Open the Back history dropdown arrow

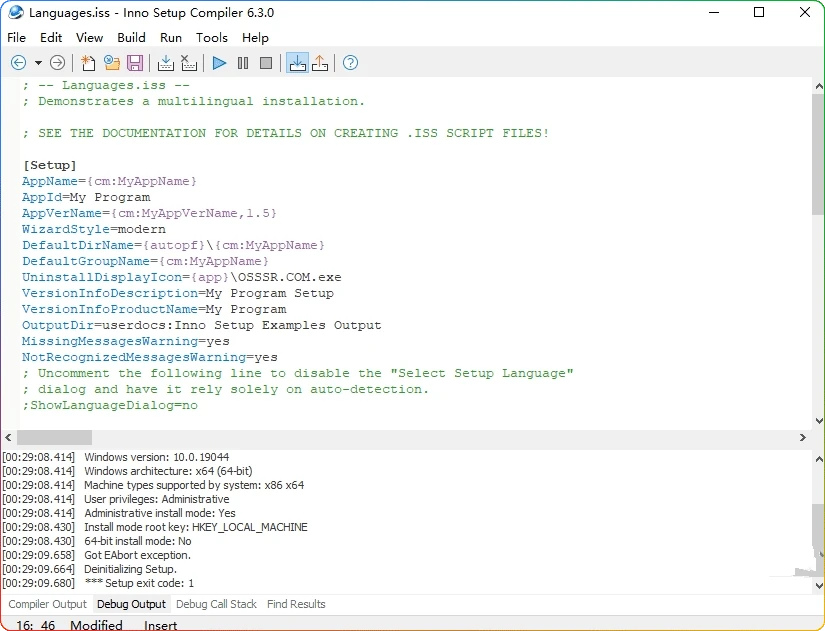pyautogui.click(x=38, y=63)
